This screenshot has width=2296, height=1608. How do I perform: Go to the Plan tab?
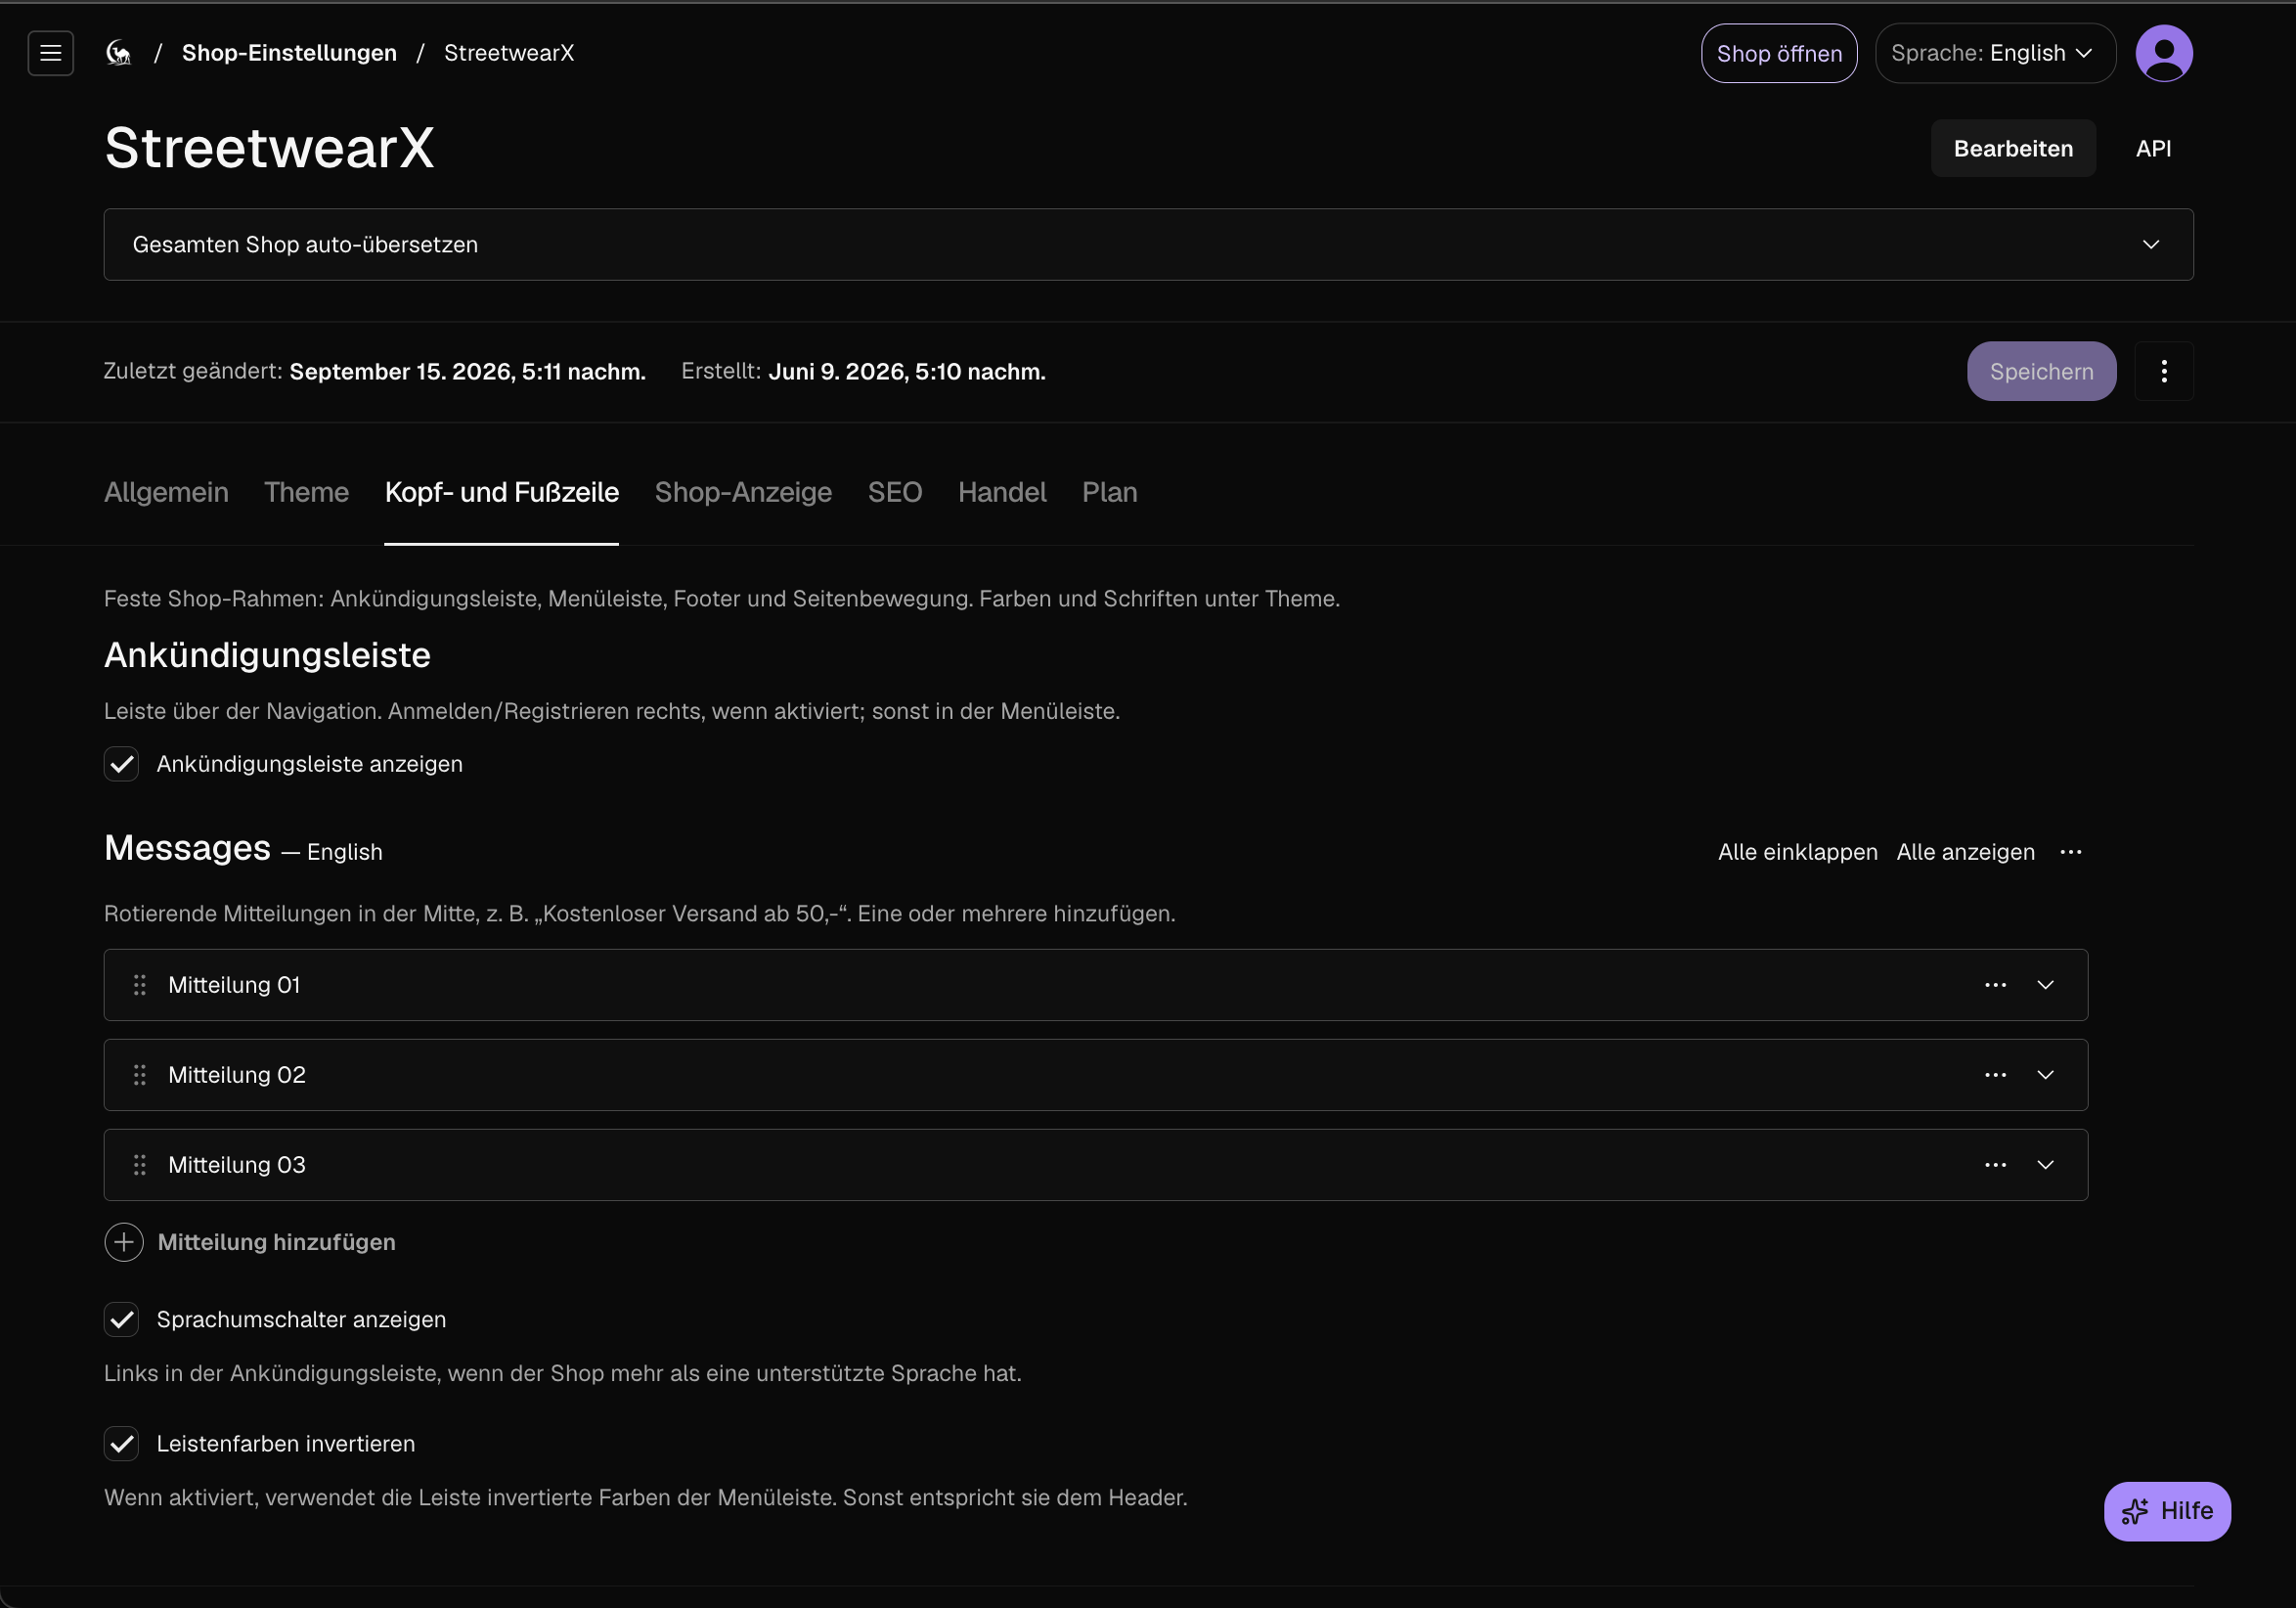1110,492
